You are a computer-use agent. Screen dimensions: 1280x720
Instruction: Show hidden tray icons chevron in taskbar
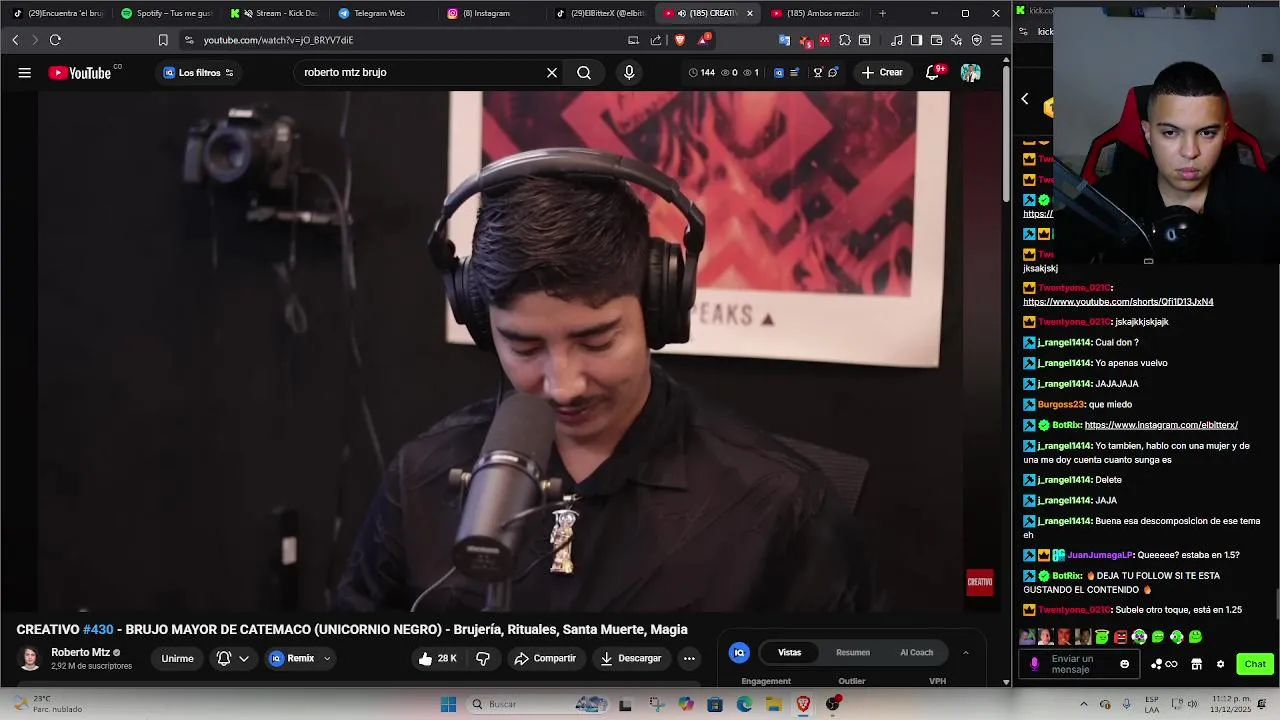pos(1084,704)
